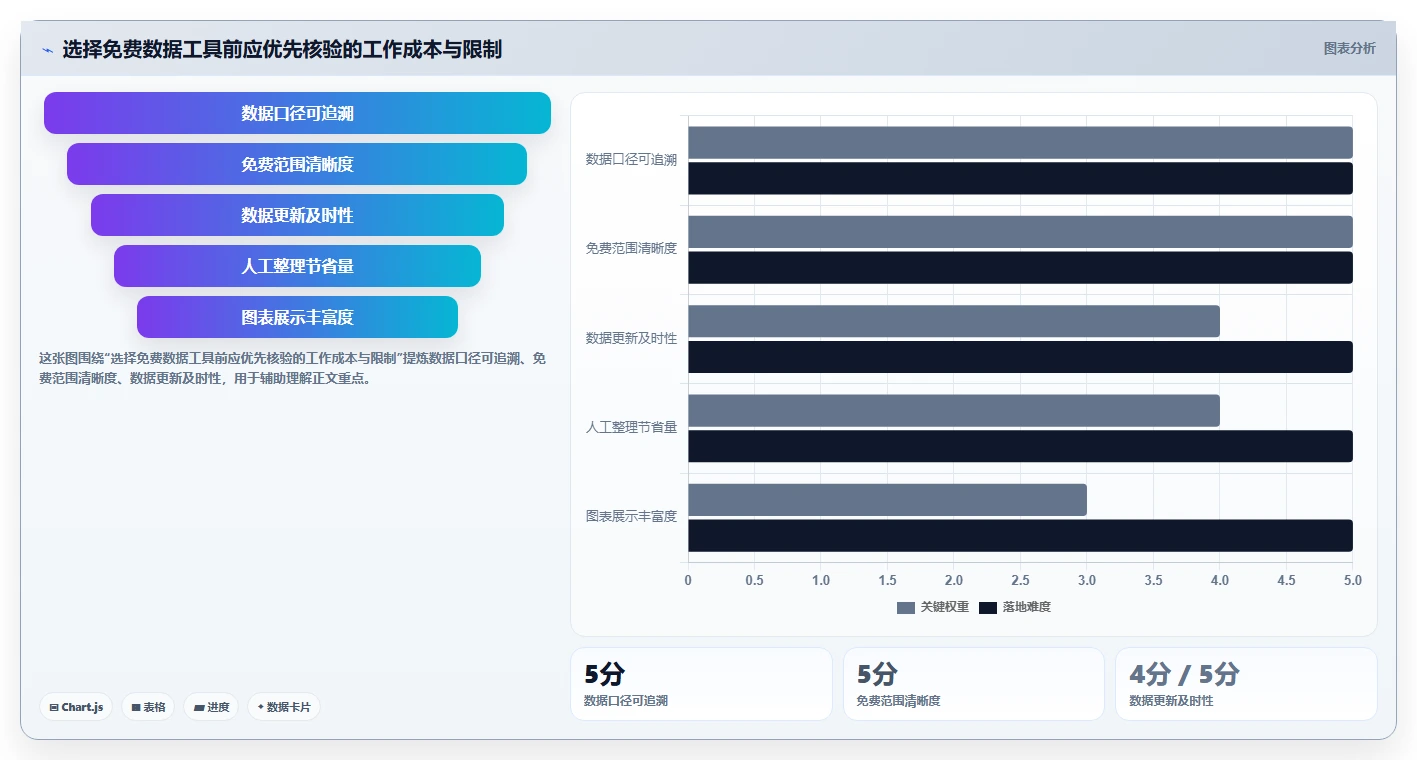Toggle the 落地难度 legend swatch
Viewport: 1417px width, 760px height.
tap(988, 607)
